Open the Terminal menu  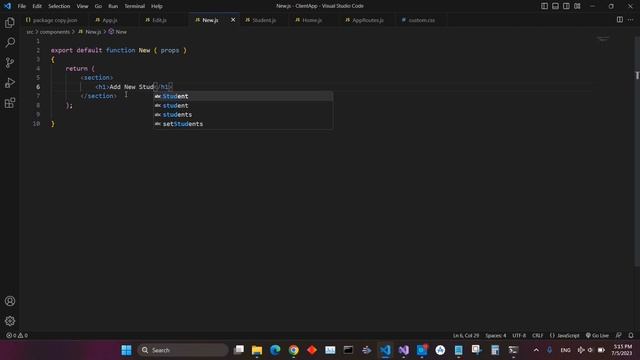tap(135, 6)
